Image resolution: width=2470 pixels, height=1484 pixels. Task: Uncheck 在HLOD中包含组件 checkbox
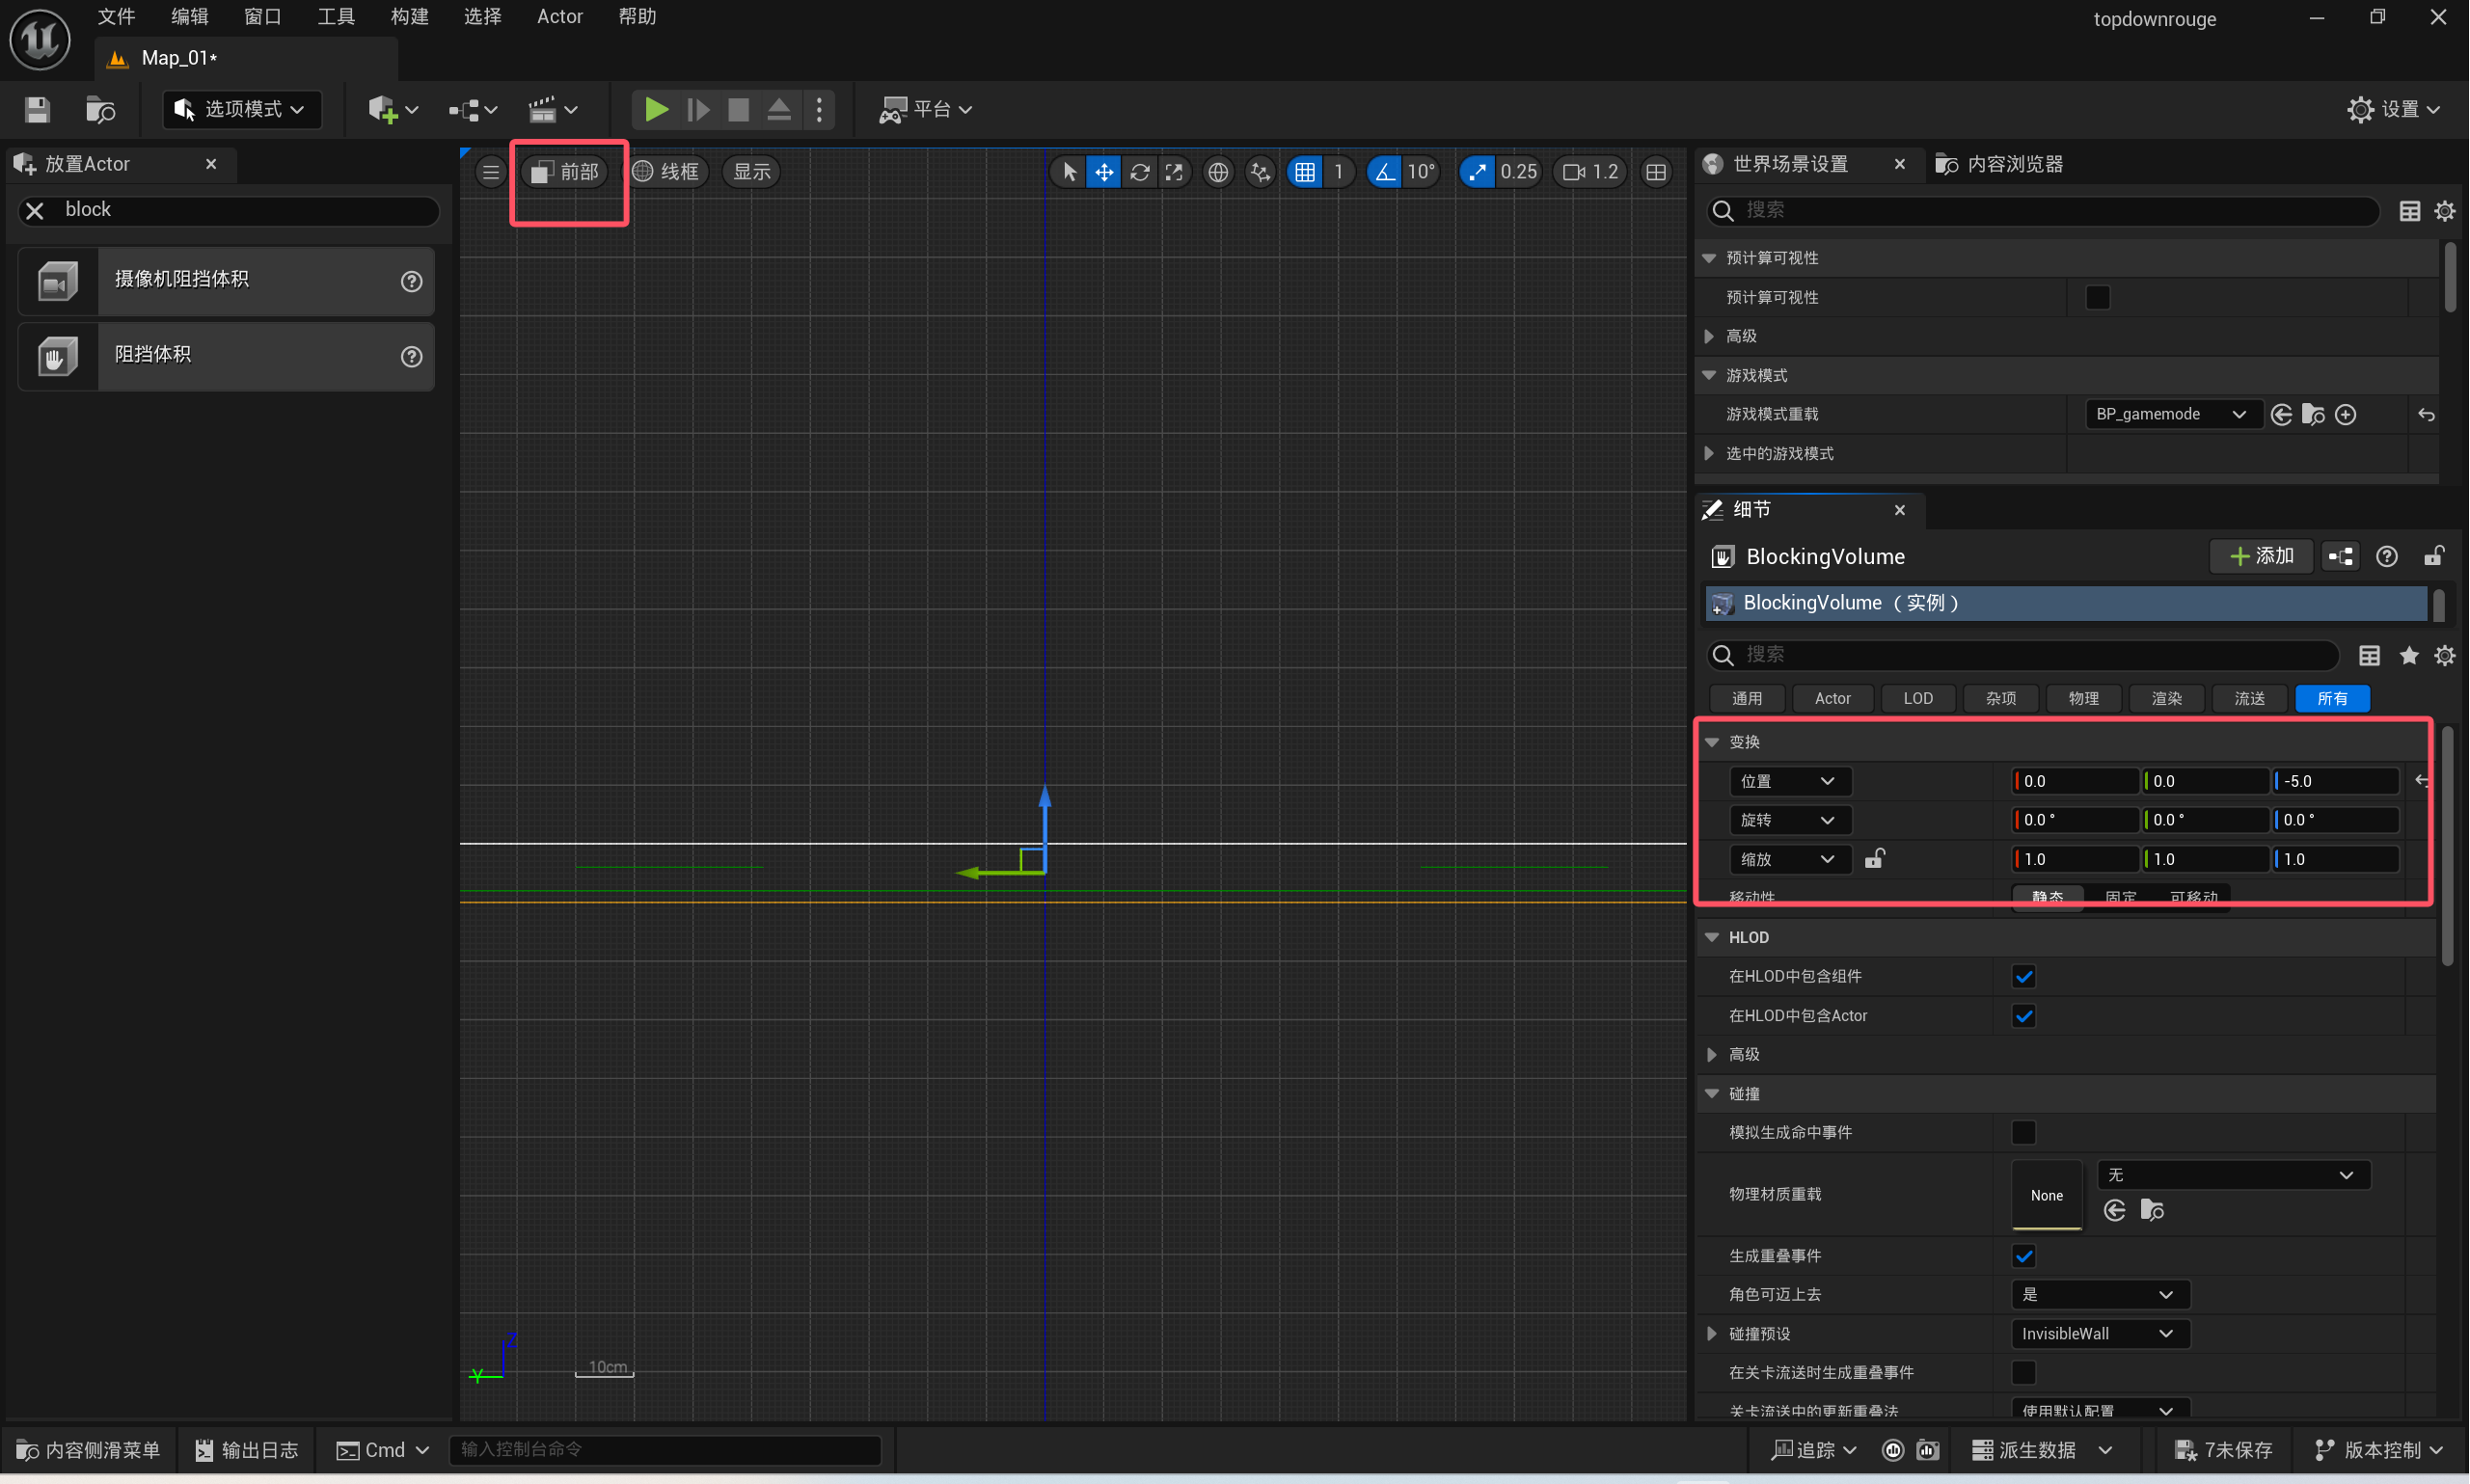tap(2024, 977)
